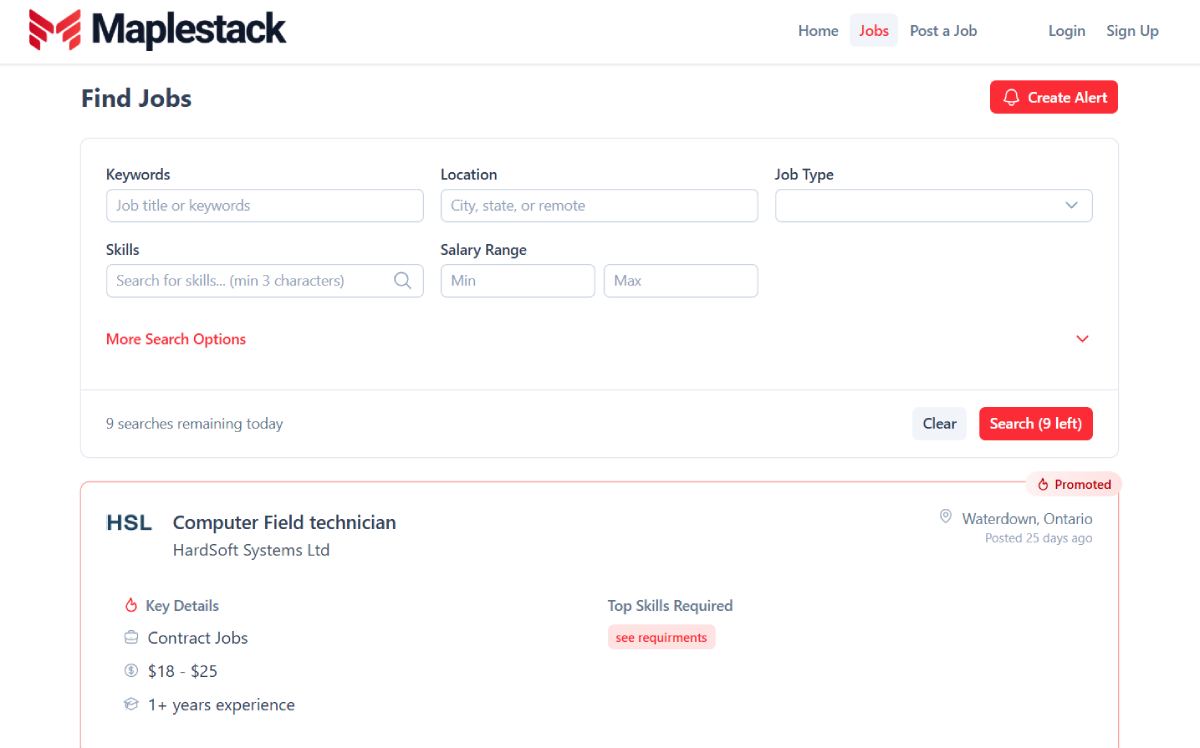Select the Jobs nav tab

click(874, 31)
